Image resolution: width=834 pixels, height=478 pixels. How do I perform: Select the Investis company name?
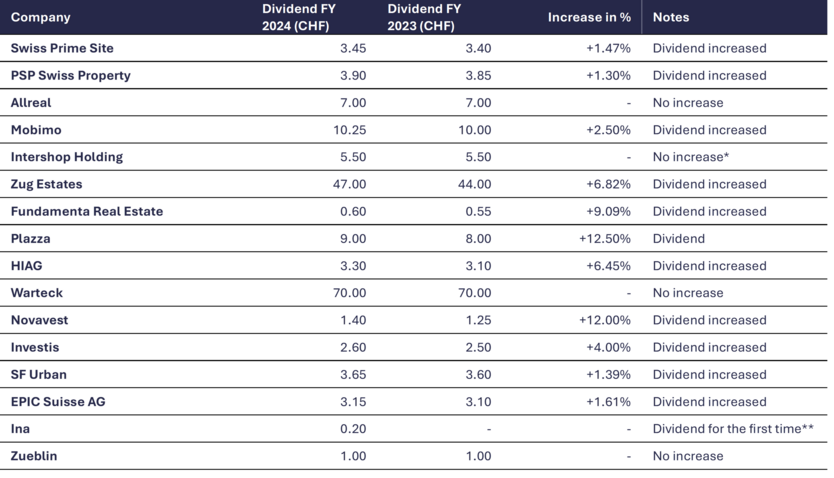[35, 347]
